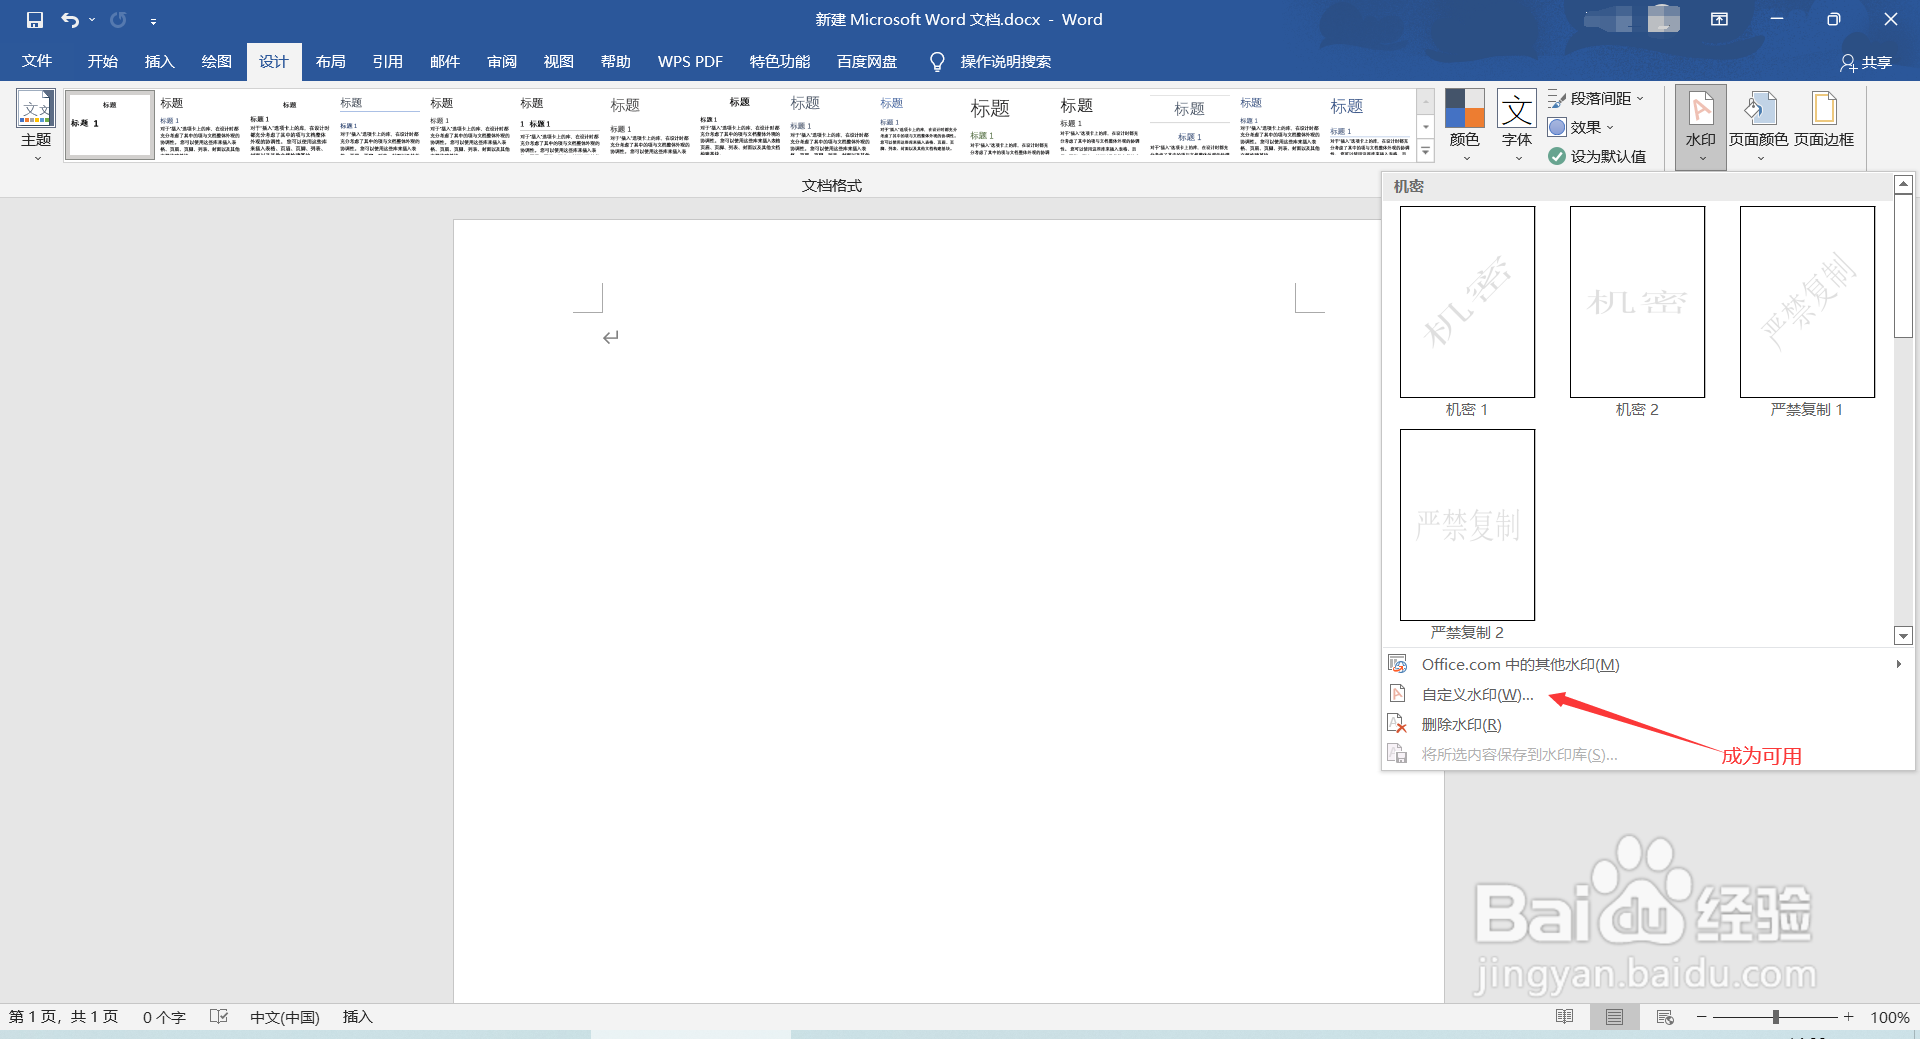Click the Remove Watermark icon
Viewport: 1920px width, 1039px height.
1398,724
